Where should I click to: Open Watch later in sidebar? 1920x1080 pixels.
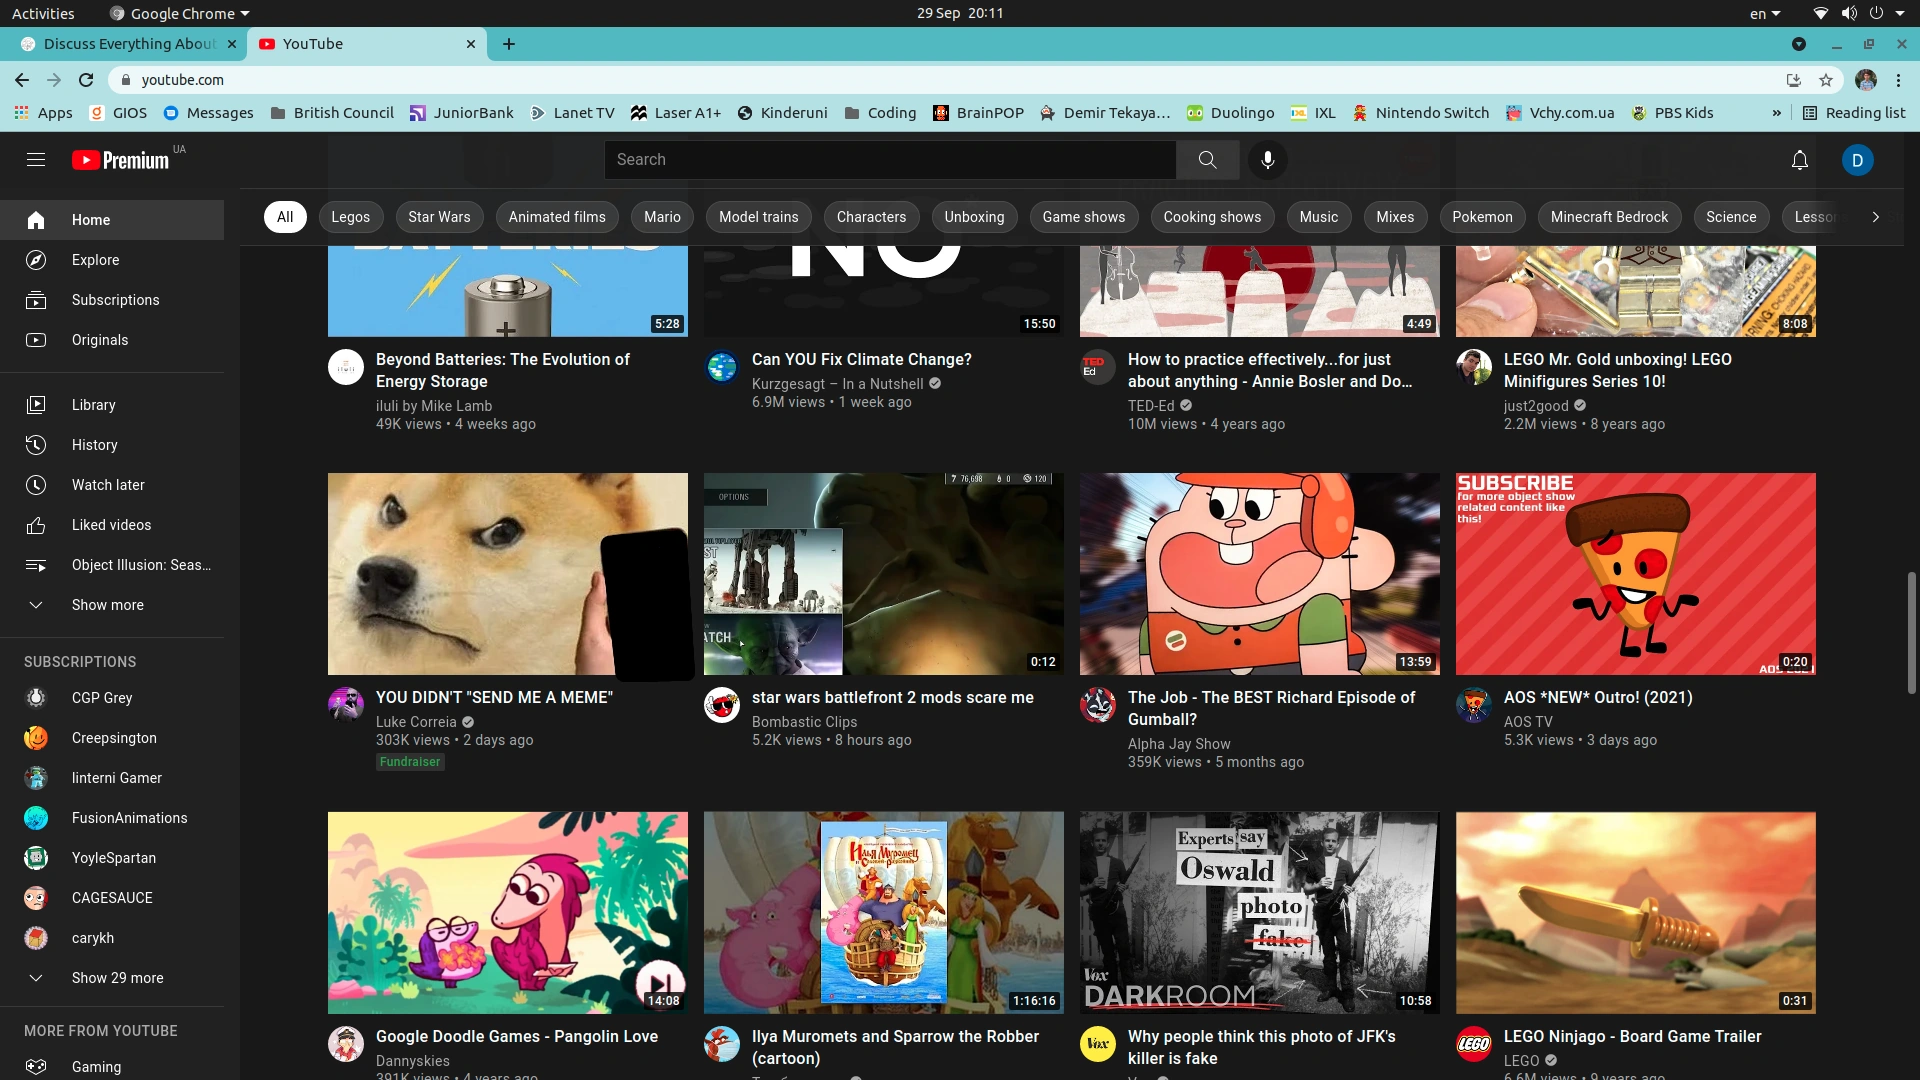(108, 485)
